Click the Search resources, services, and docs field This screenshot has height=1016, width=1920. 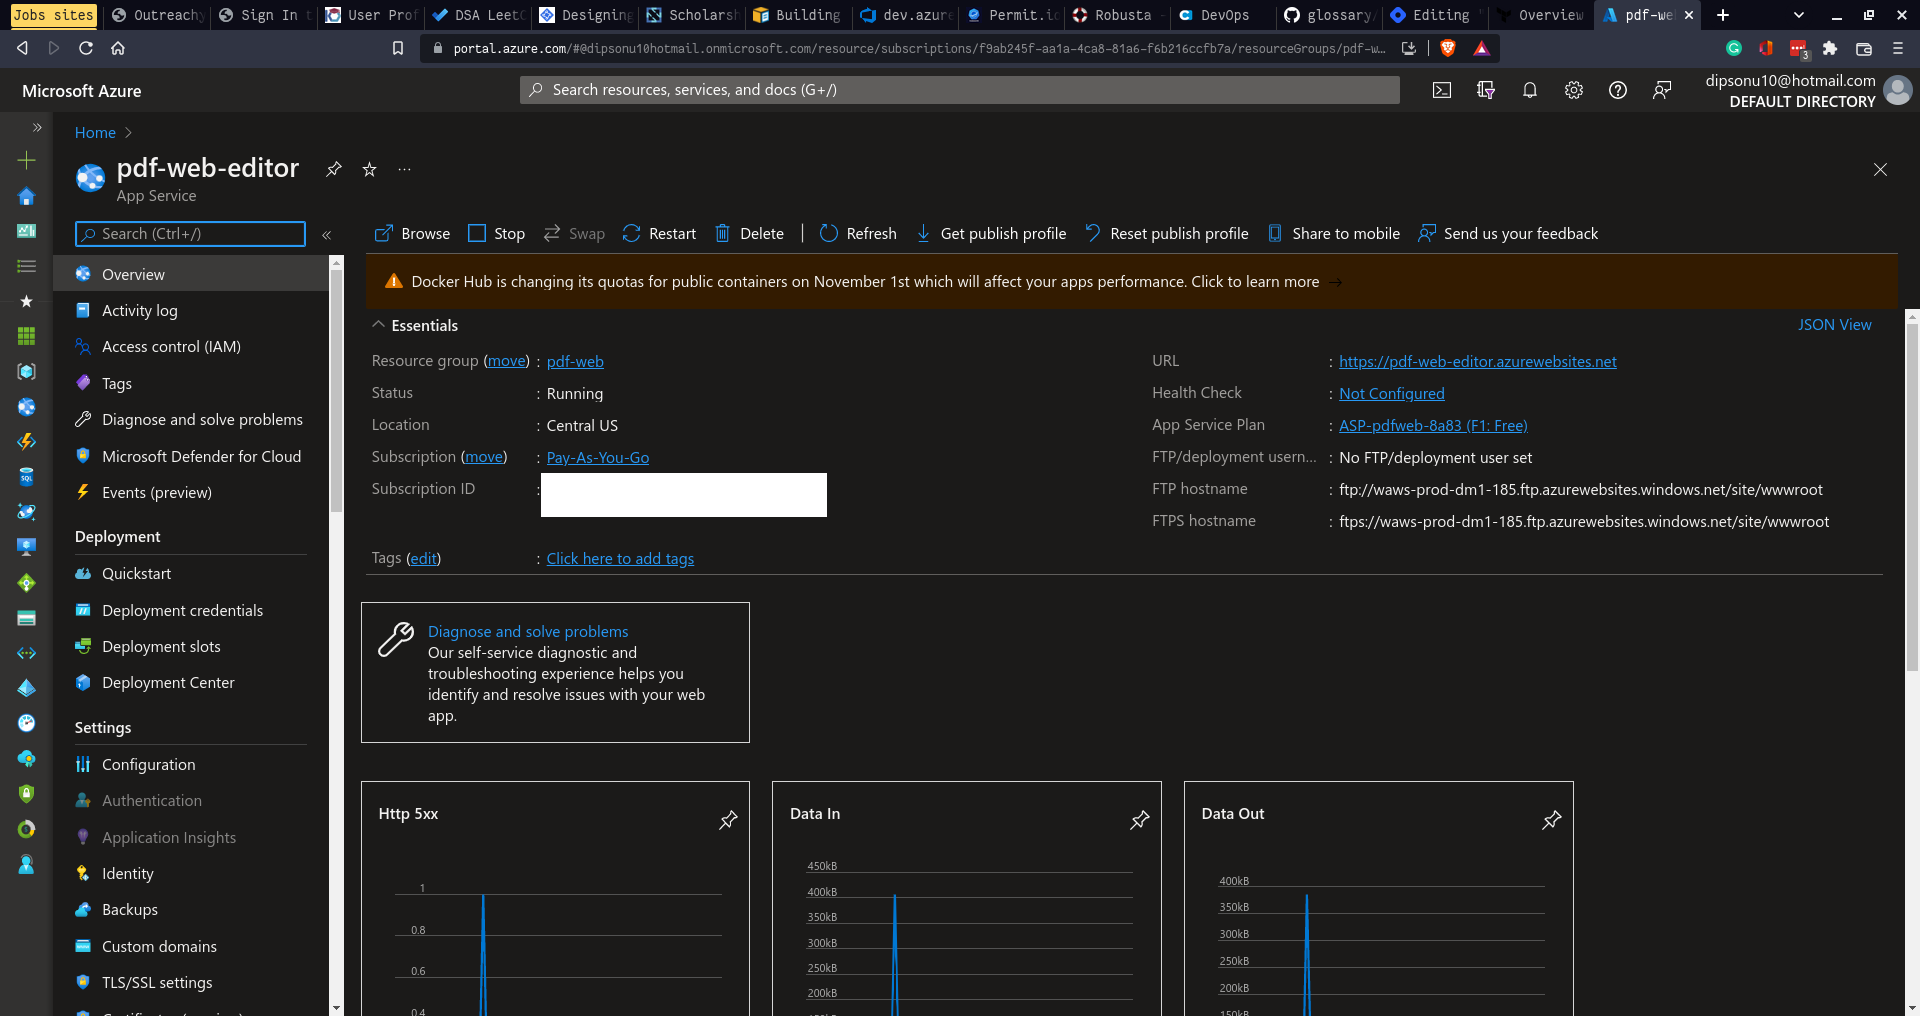(x=960, y=90)
